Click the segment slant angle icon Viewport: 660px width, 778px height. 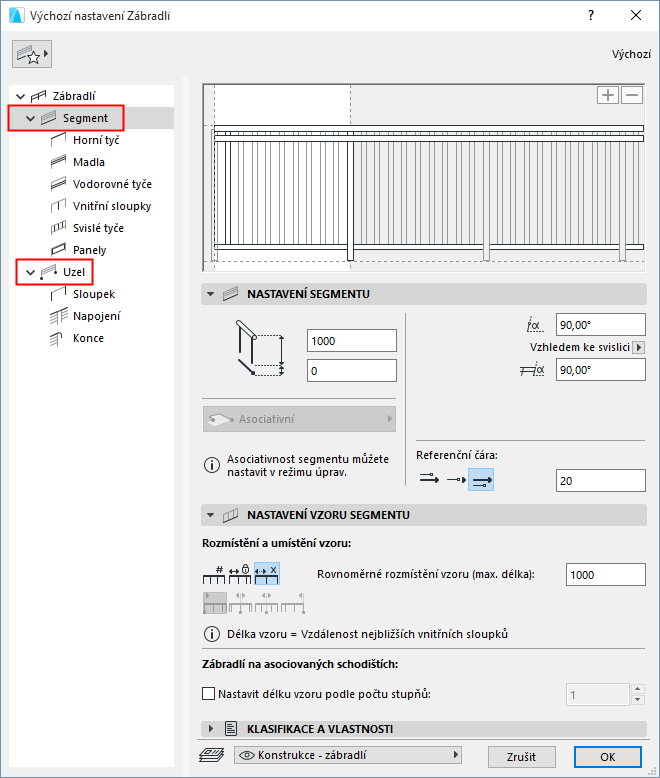pyautogui.click(x=535, y=325)
